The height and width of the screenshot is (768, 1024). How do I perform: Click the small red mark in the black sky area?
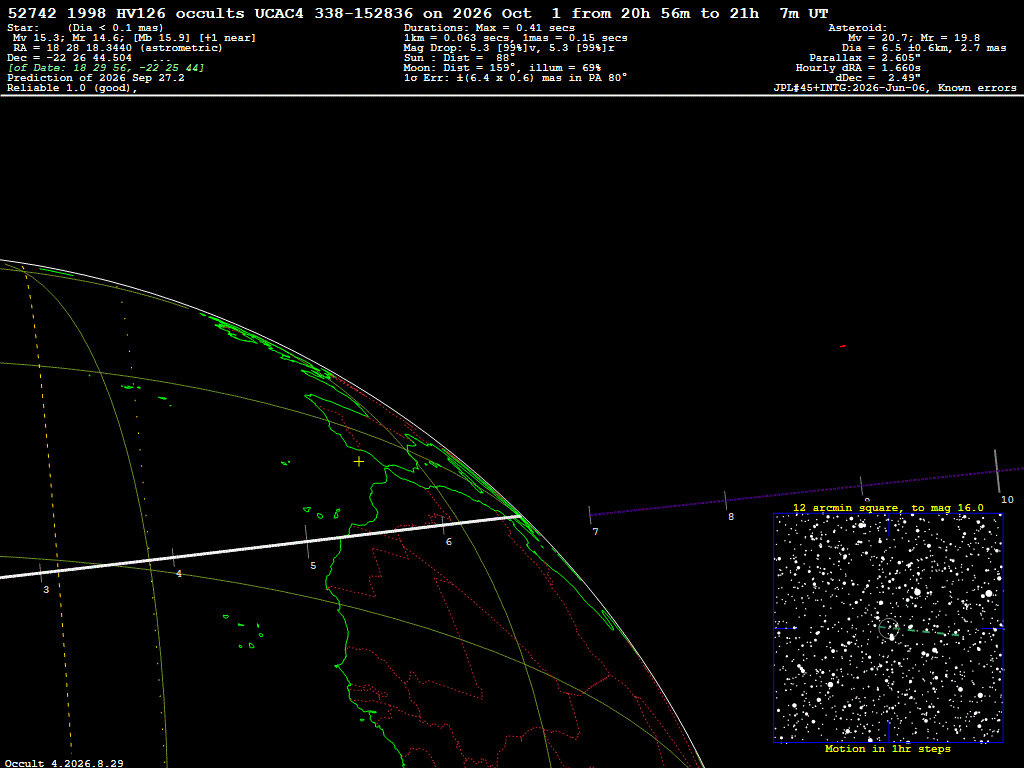pos(842,346)
